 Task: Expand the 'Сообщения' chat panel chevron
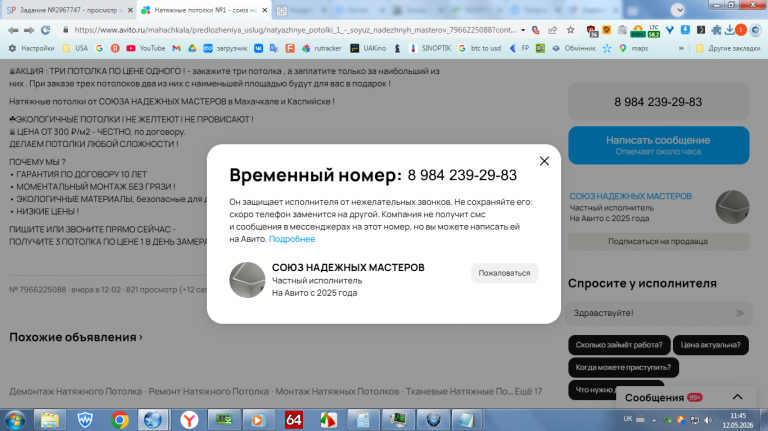[737, 397]
